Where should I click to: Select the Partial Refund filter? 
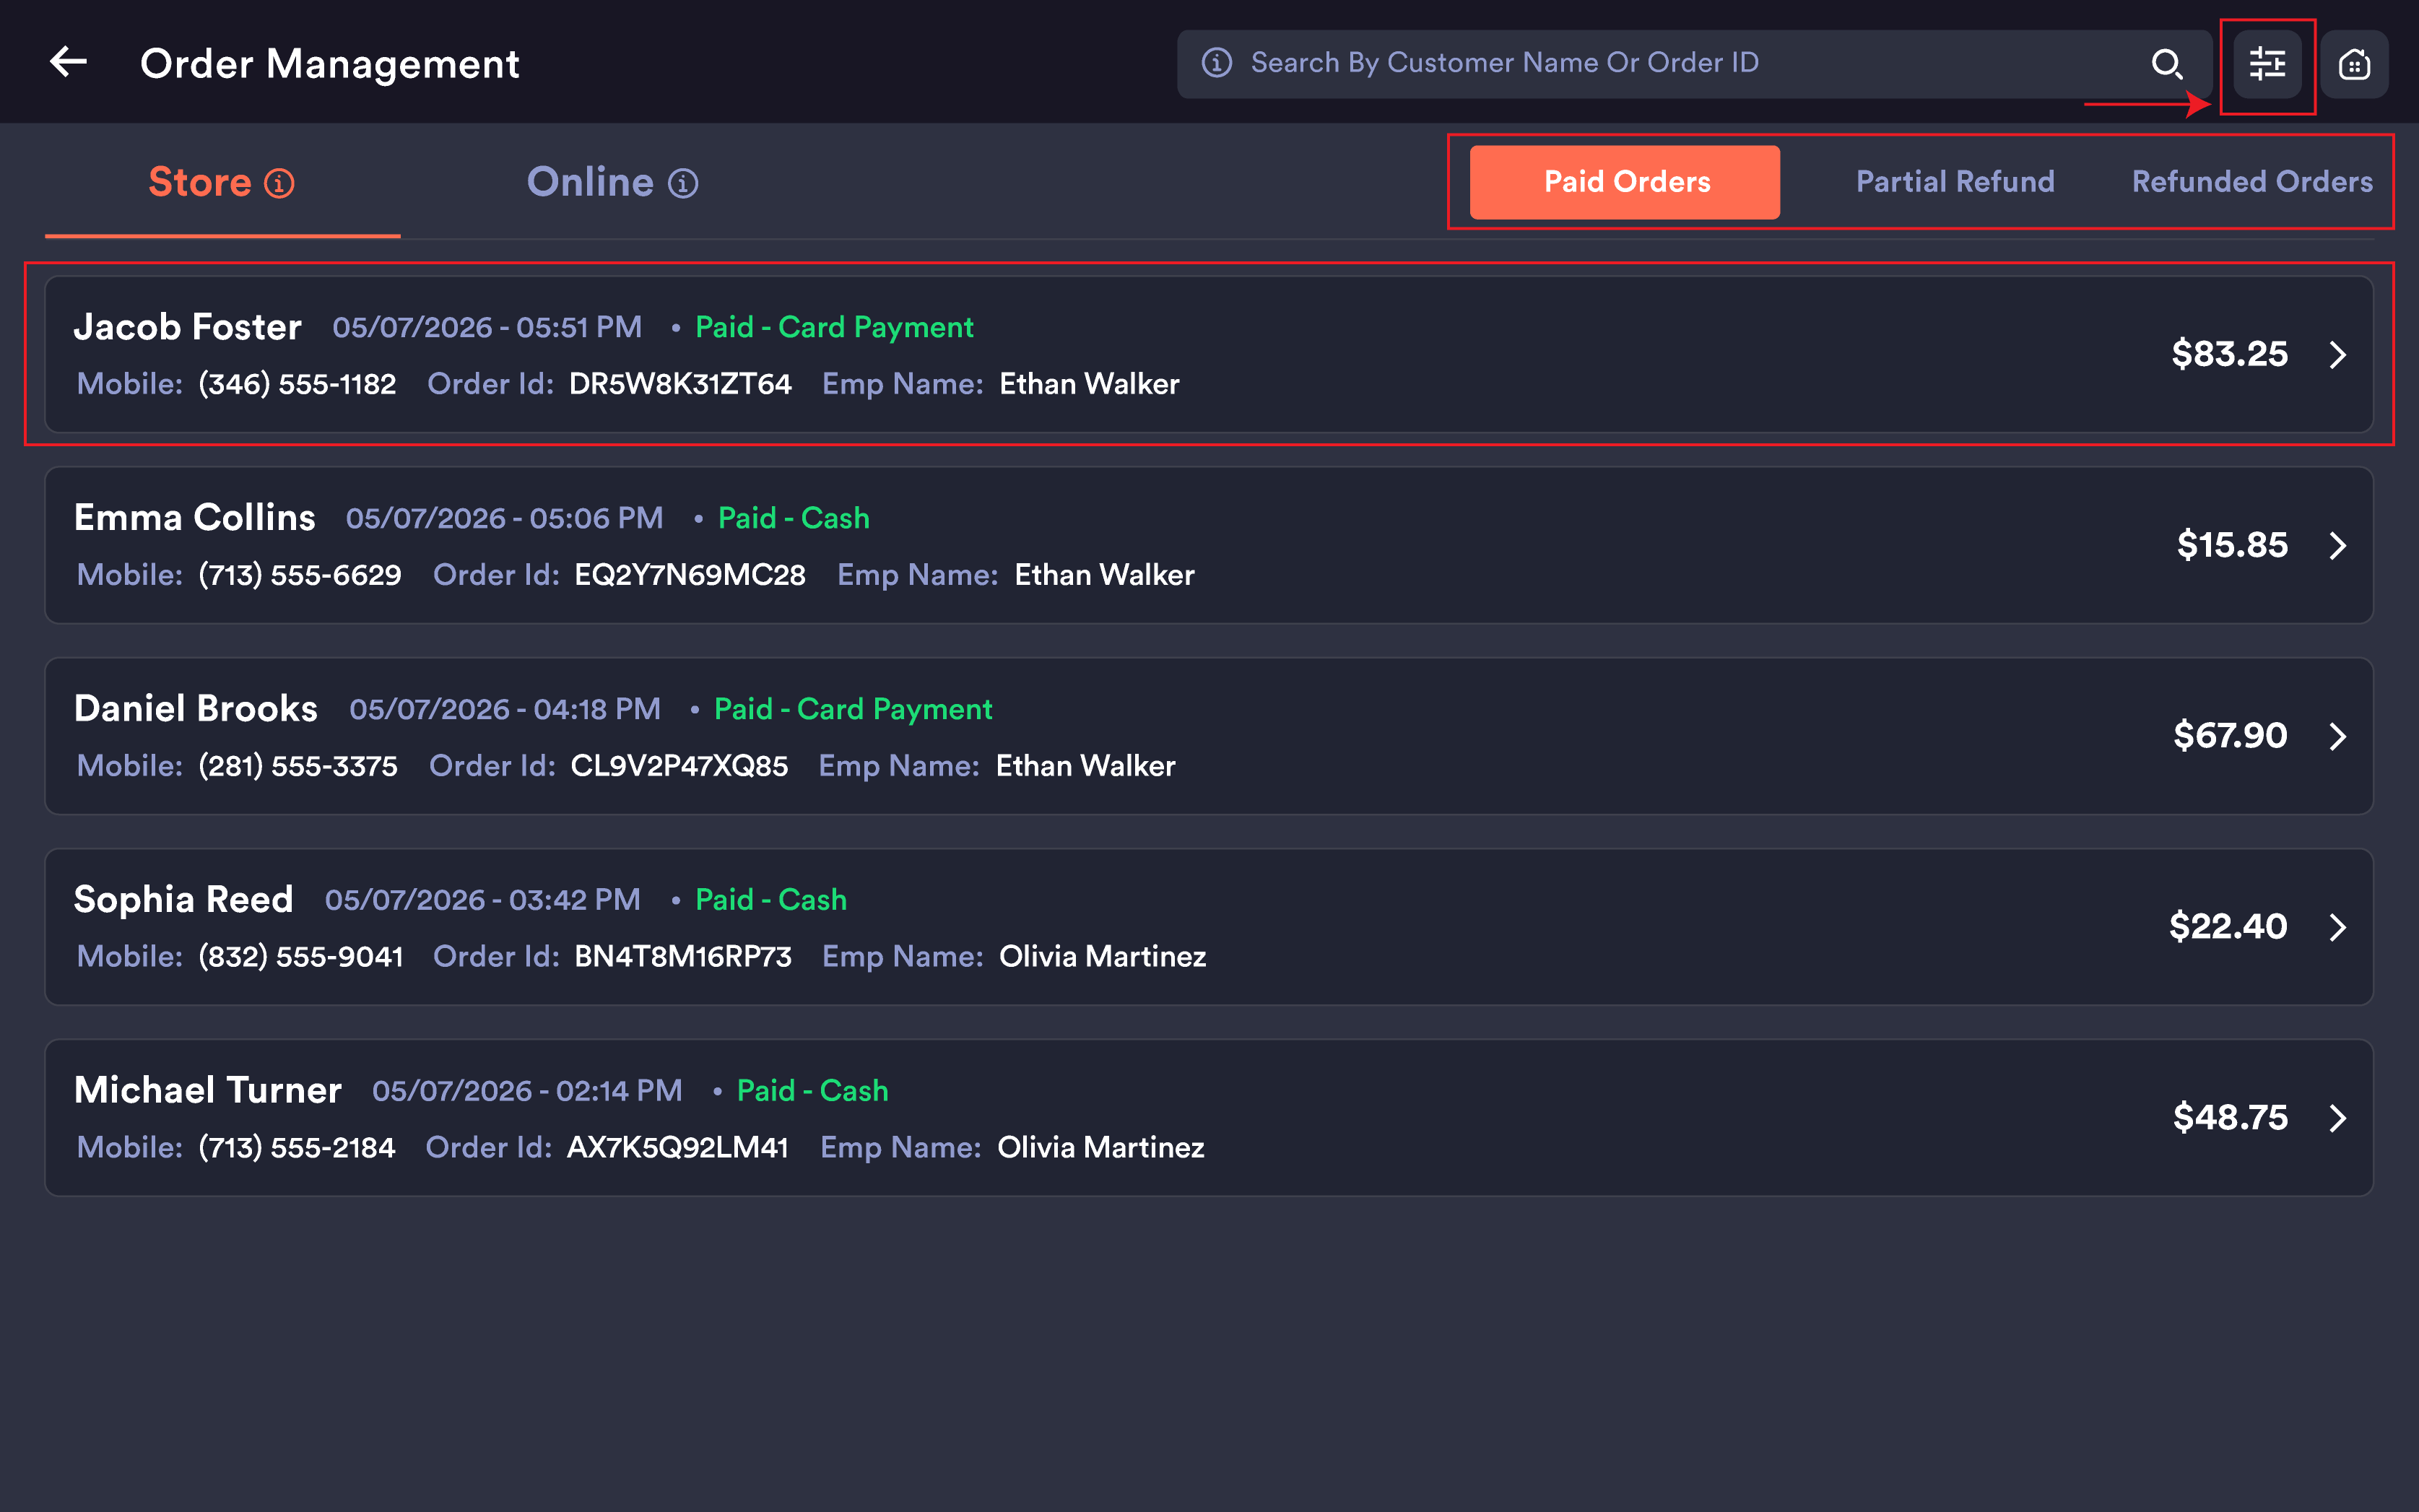(x=1955, y=182)
